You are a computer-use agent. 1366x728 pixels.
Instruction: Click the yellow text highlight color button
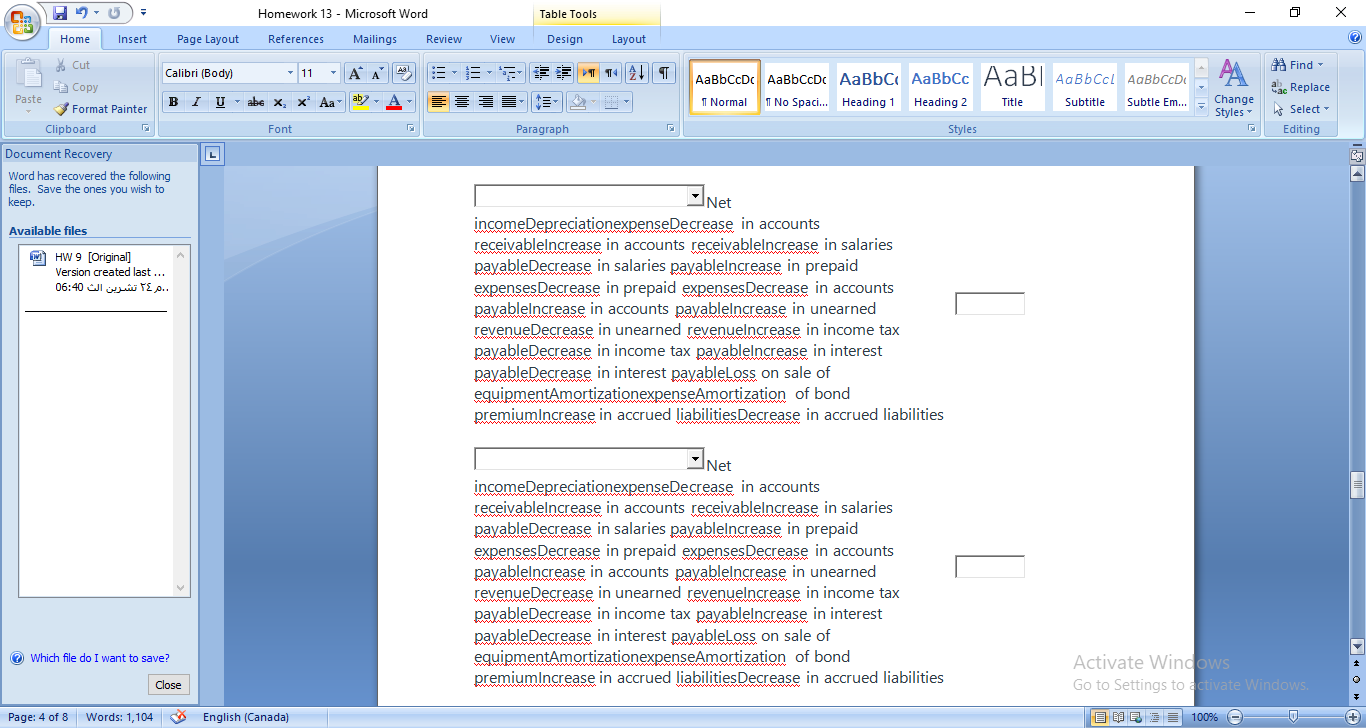[x=360, y=102]
